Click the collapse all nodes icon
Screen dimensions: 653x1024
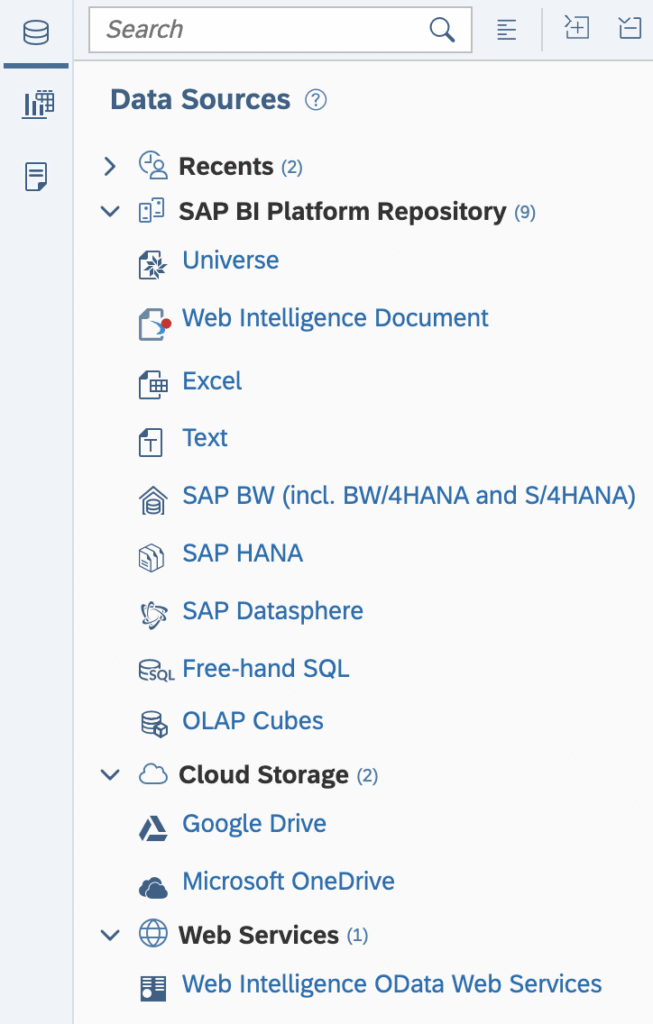coord(630,28)
